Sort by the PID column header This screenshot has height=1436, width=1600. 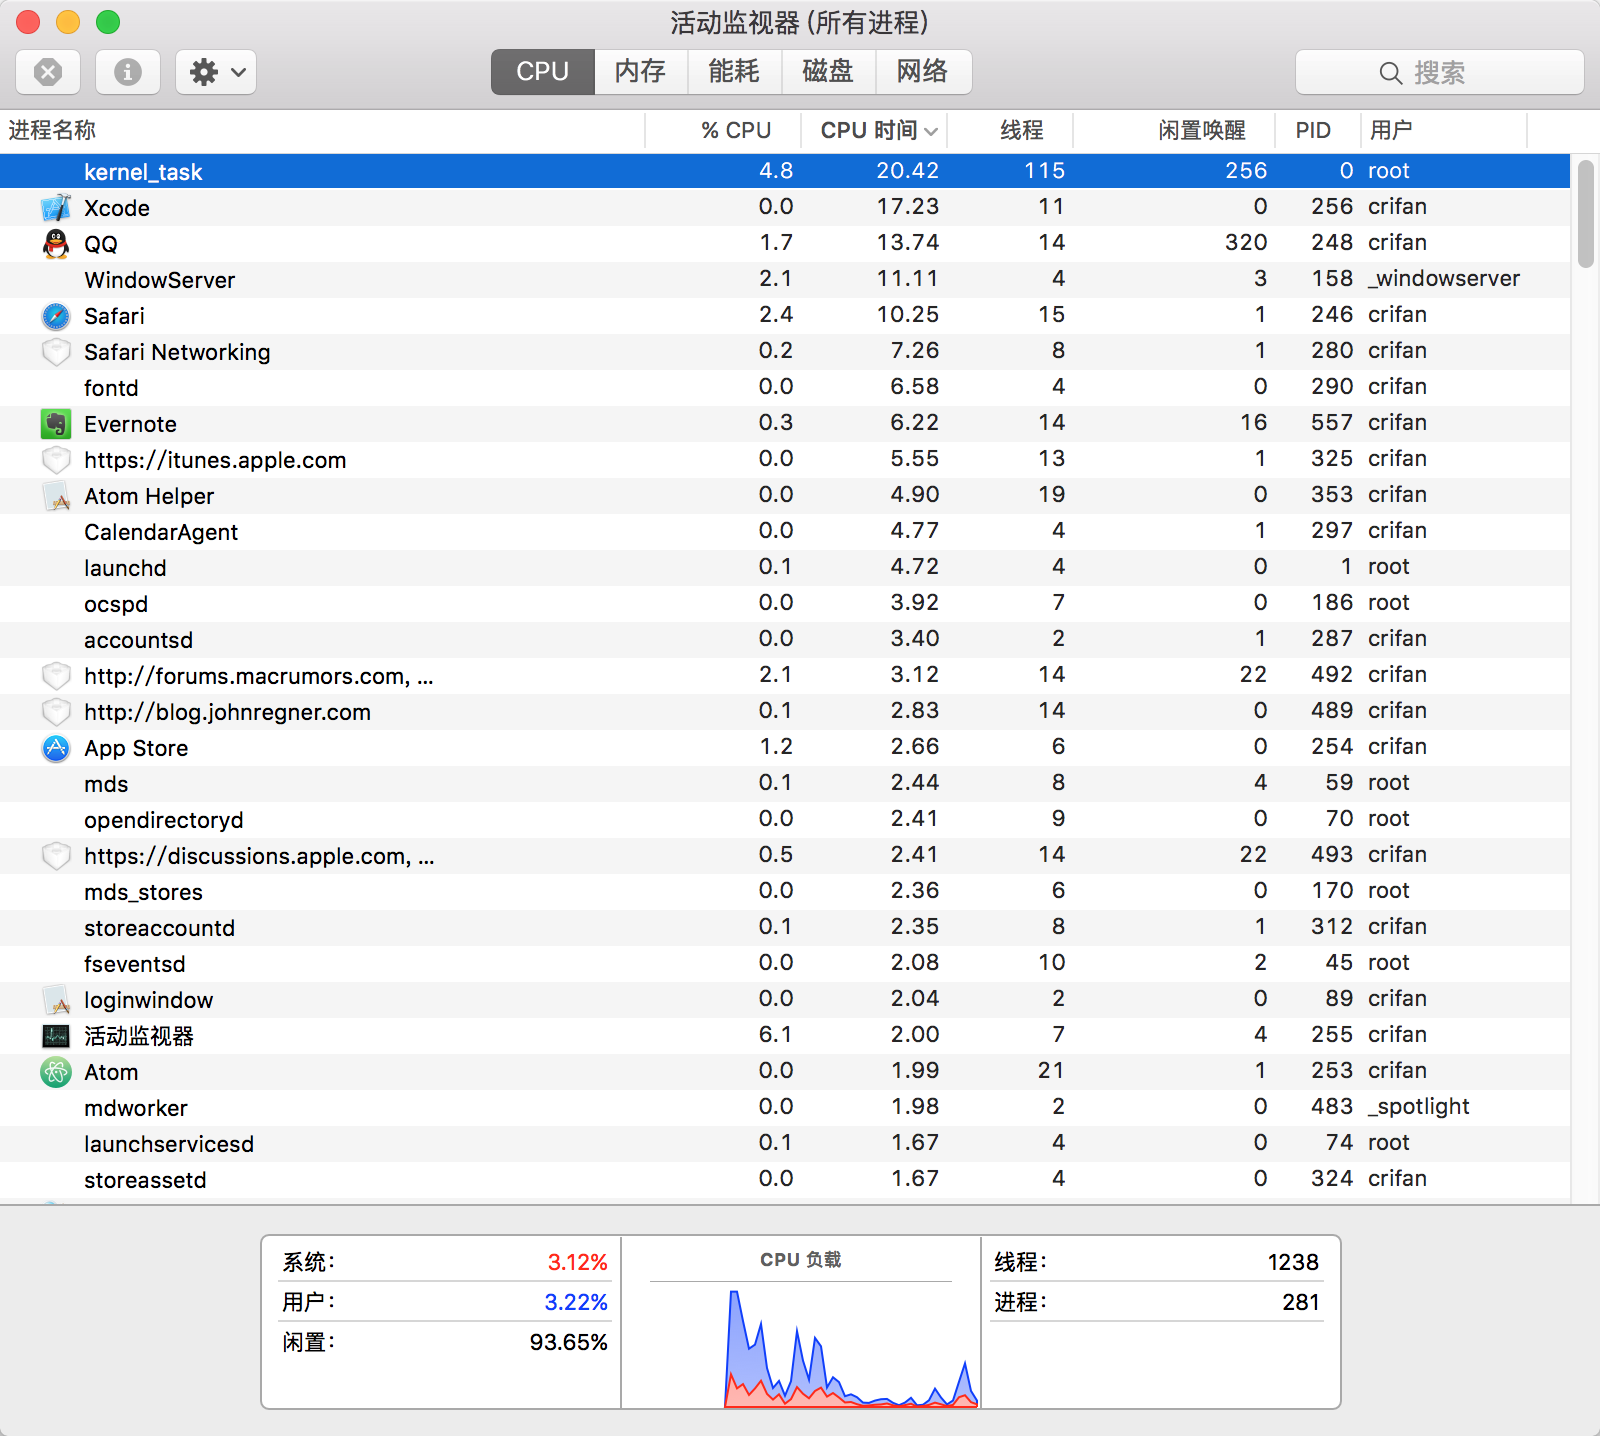(1317, 131)
